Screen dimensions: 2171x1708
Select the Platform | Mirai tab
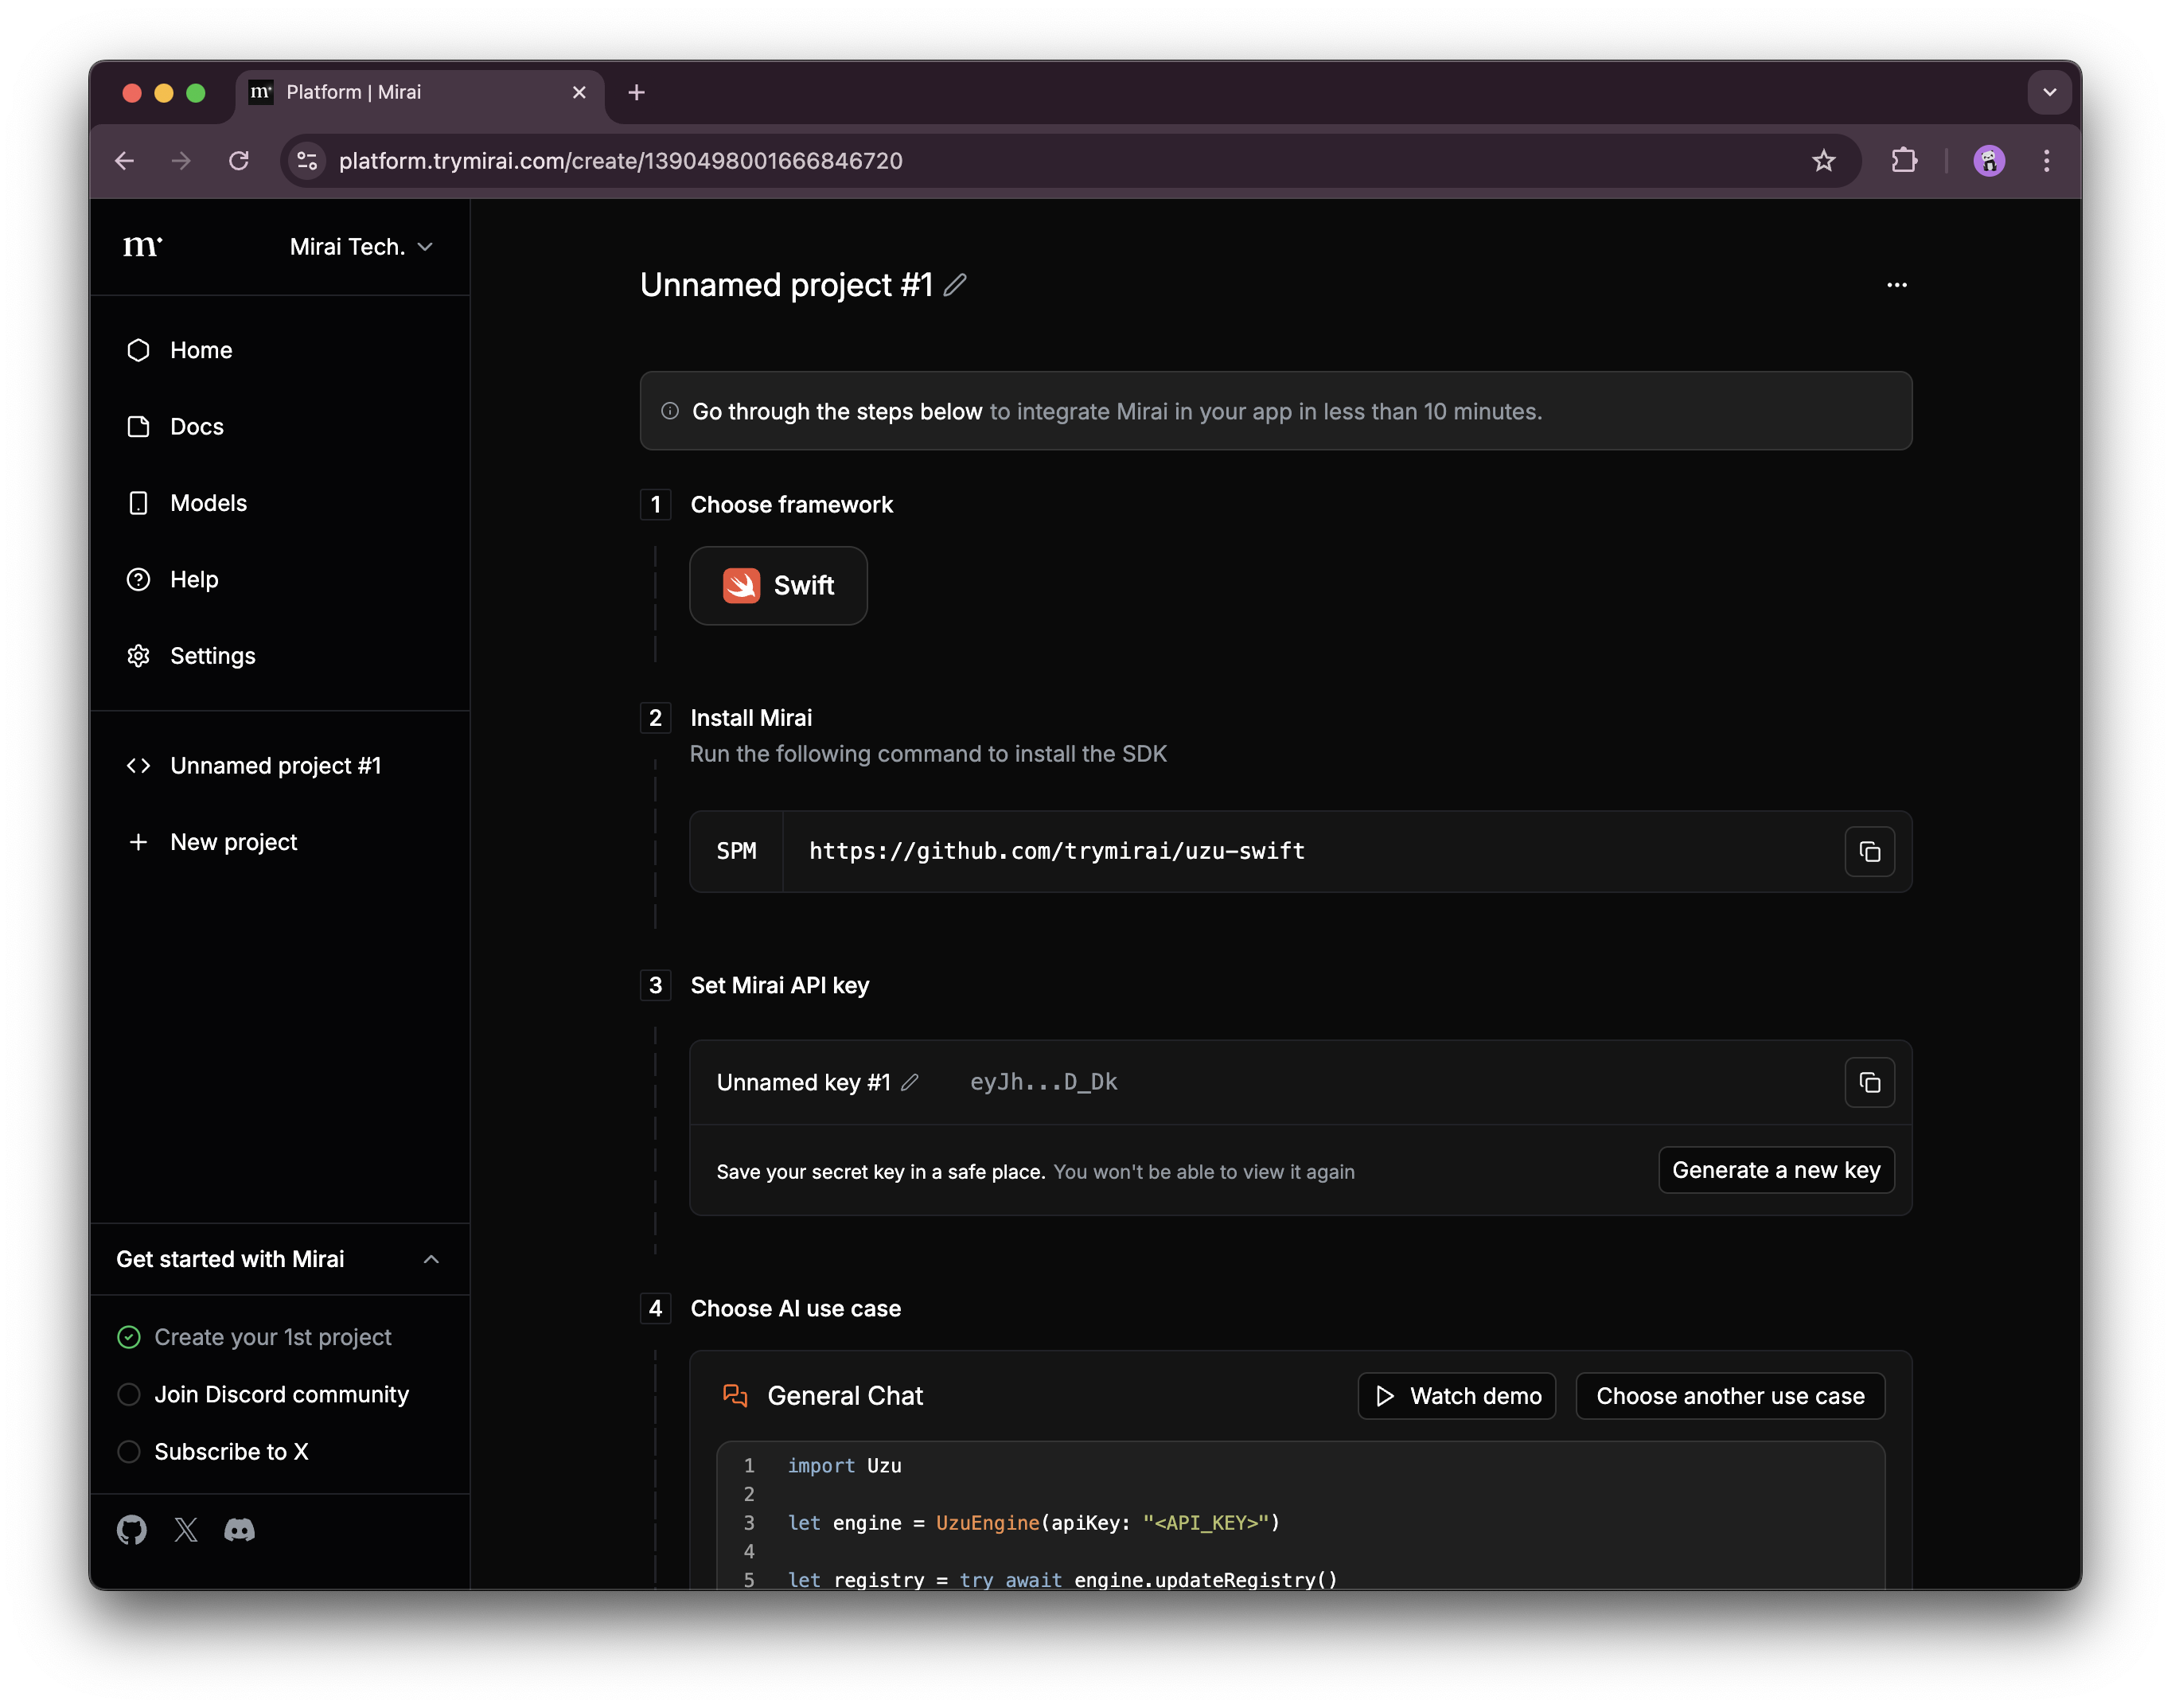[x=420, y=93]
